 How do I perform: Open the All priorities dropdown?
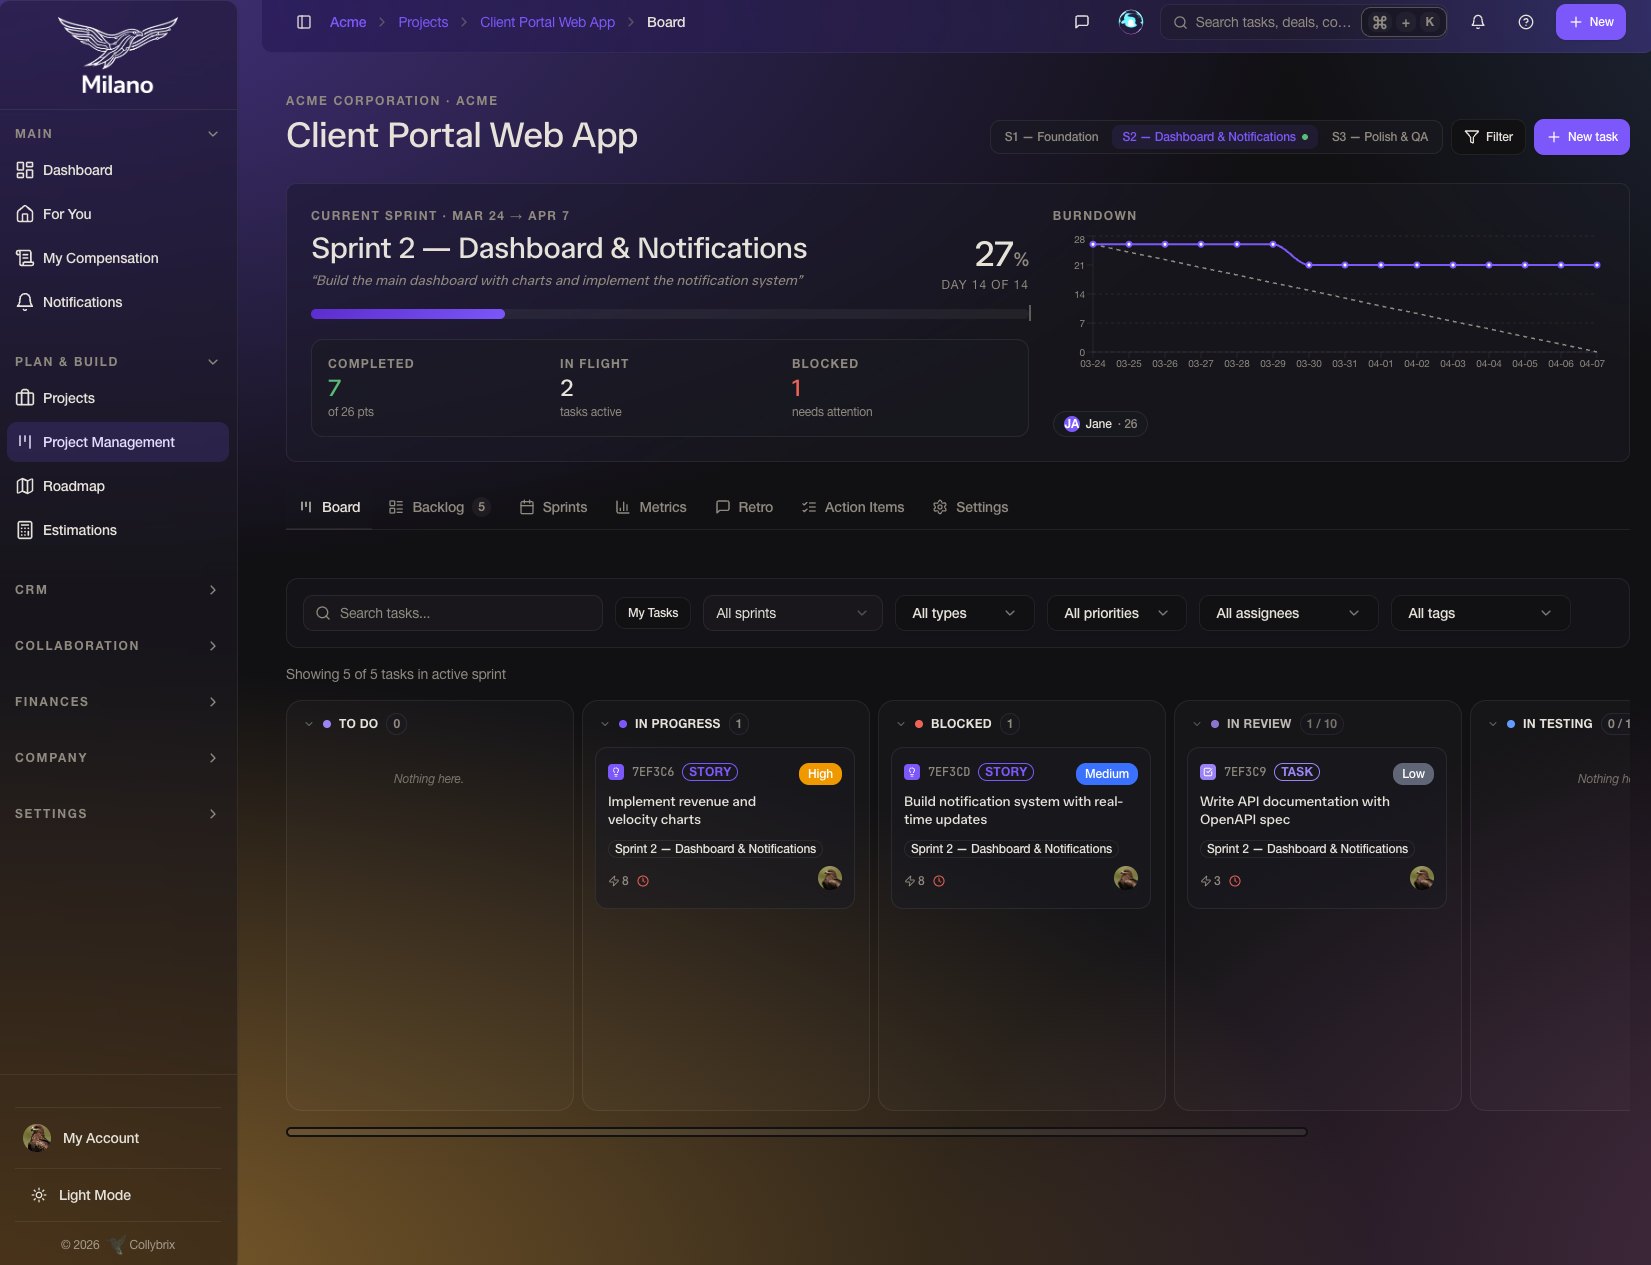pyautogui.click(x=1116, y=613)
